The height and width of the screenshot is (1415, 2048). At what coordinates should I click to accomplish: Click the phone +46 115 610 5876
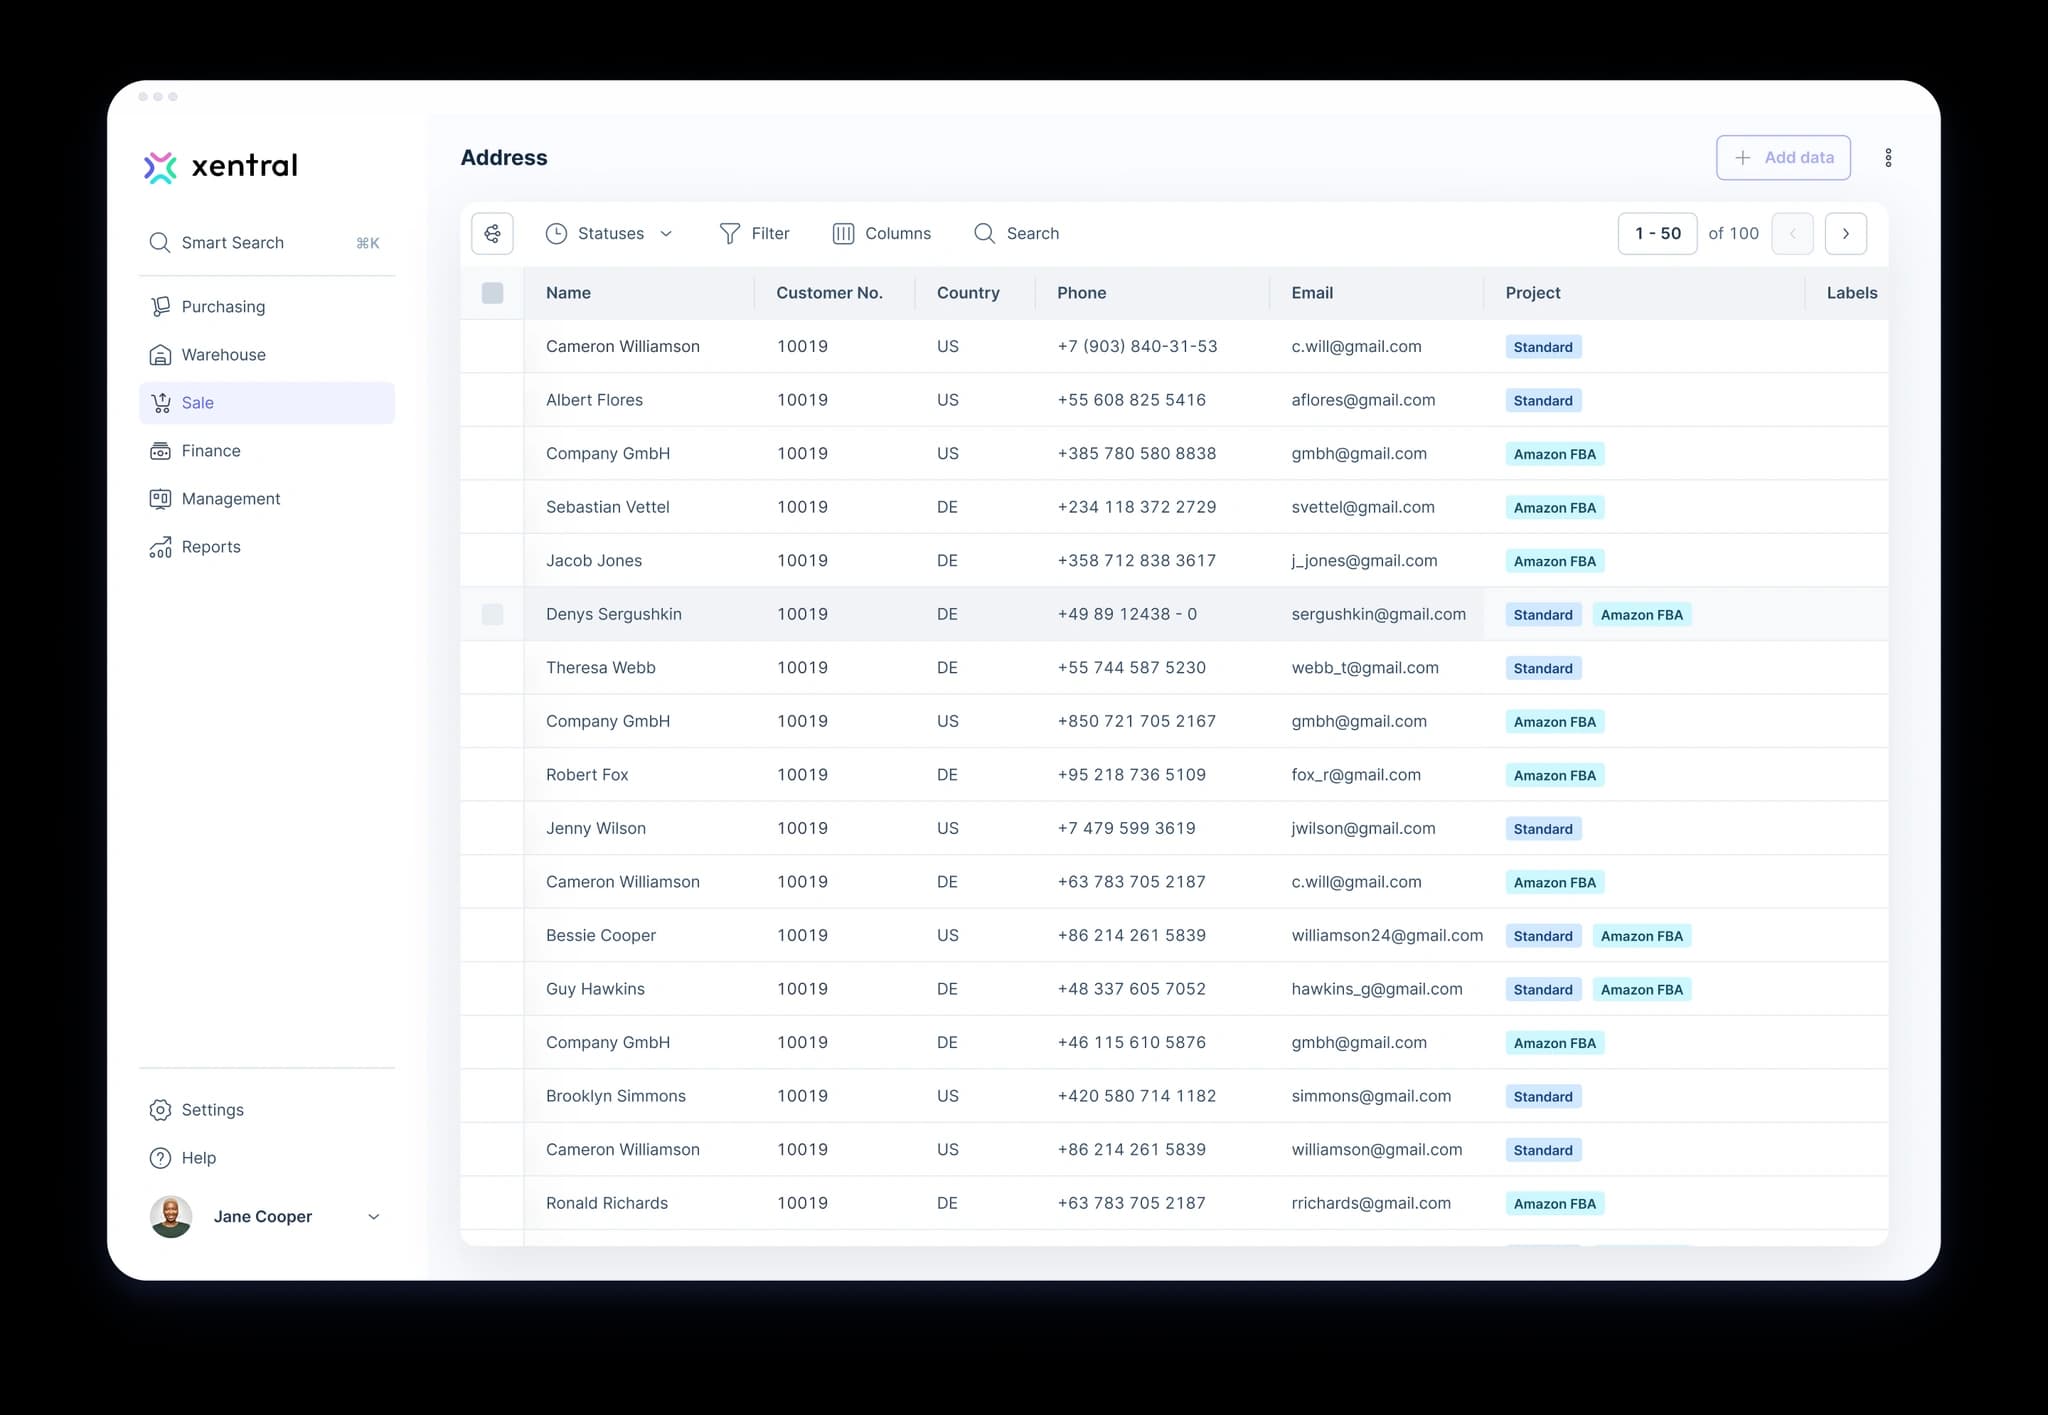click(x=1131, y=1042)
